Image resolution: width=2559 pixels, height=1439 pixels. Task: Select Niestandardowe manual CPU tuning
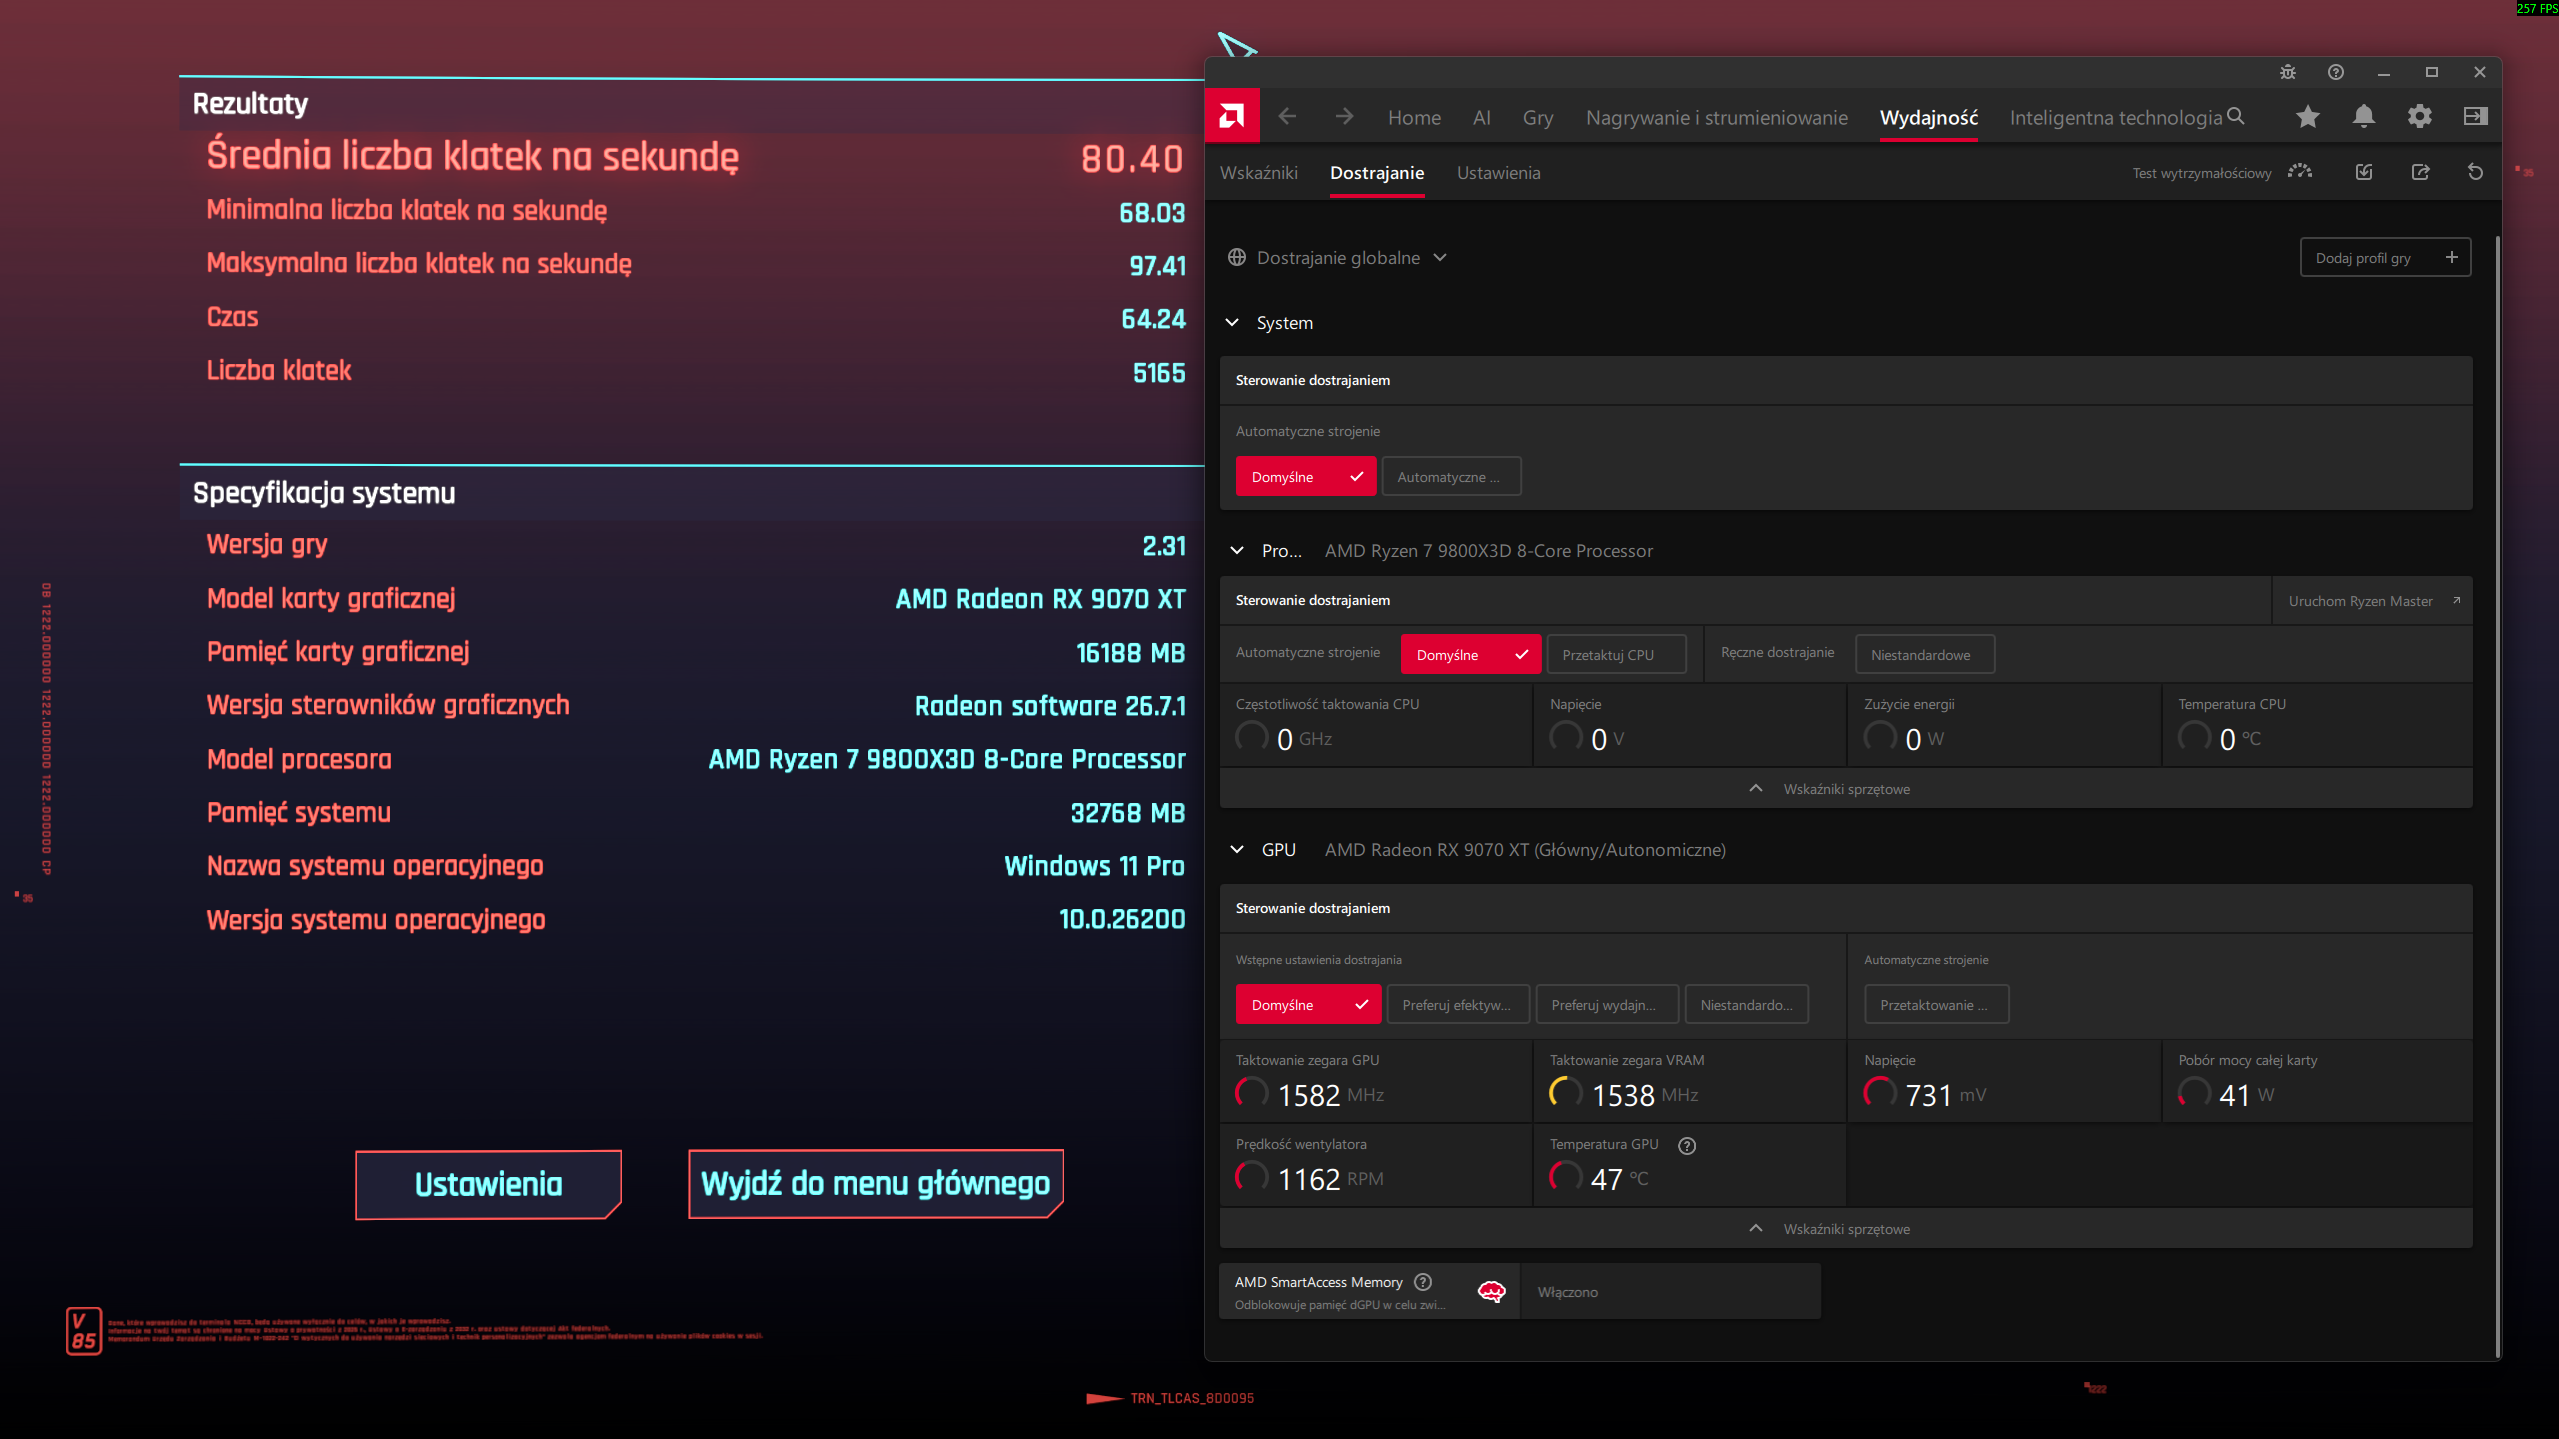click(x=1925, y=655)
